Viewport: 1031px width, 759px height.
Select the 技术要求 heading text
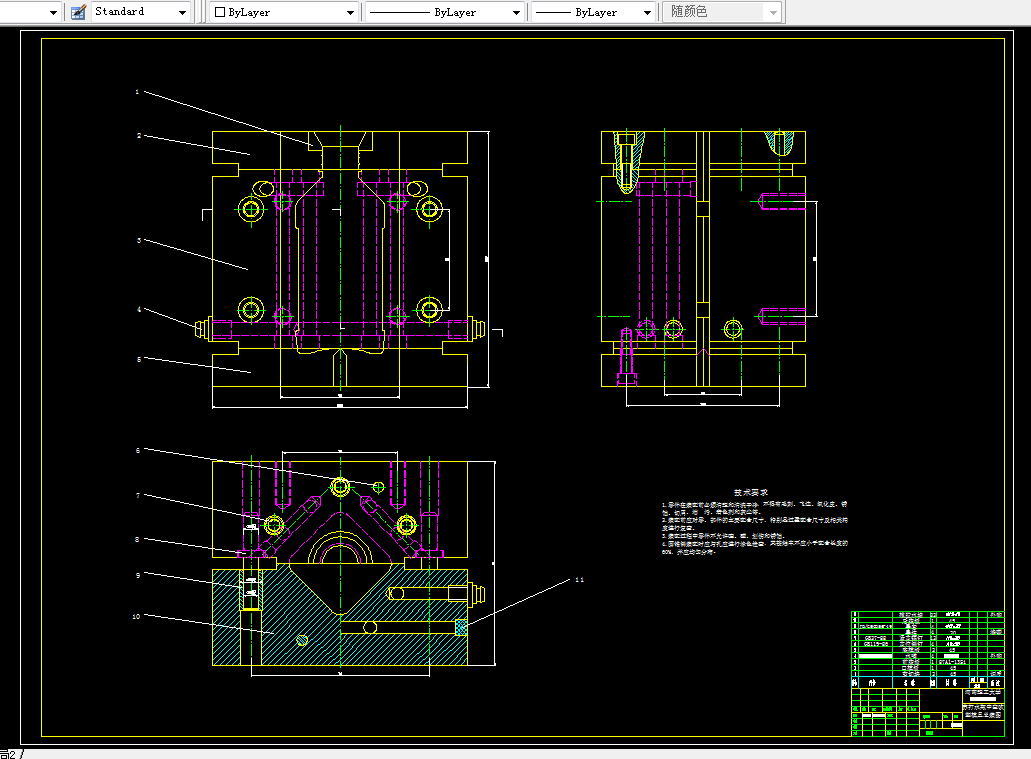[x=750, y=492]
